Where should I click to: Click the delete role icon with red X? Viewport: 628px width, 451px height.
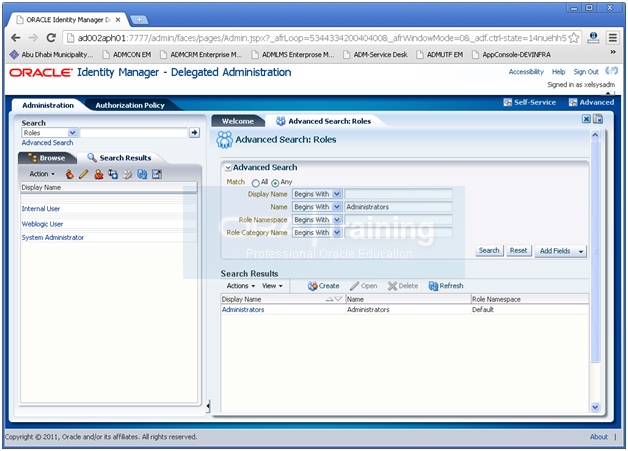pos(99,174)
